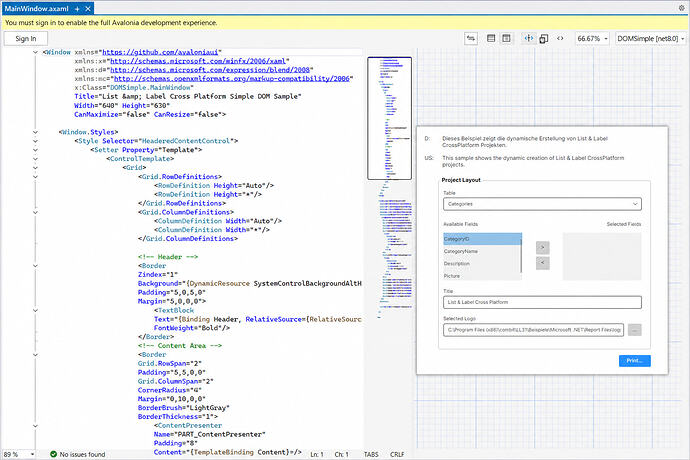Open the settings gear at top right
The width and height of the screenshot is (690, 460).
[x=681, y=8]
